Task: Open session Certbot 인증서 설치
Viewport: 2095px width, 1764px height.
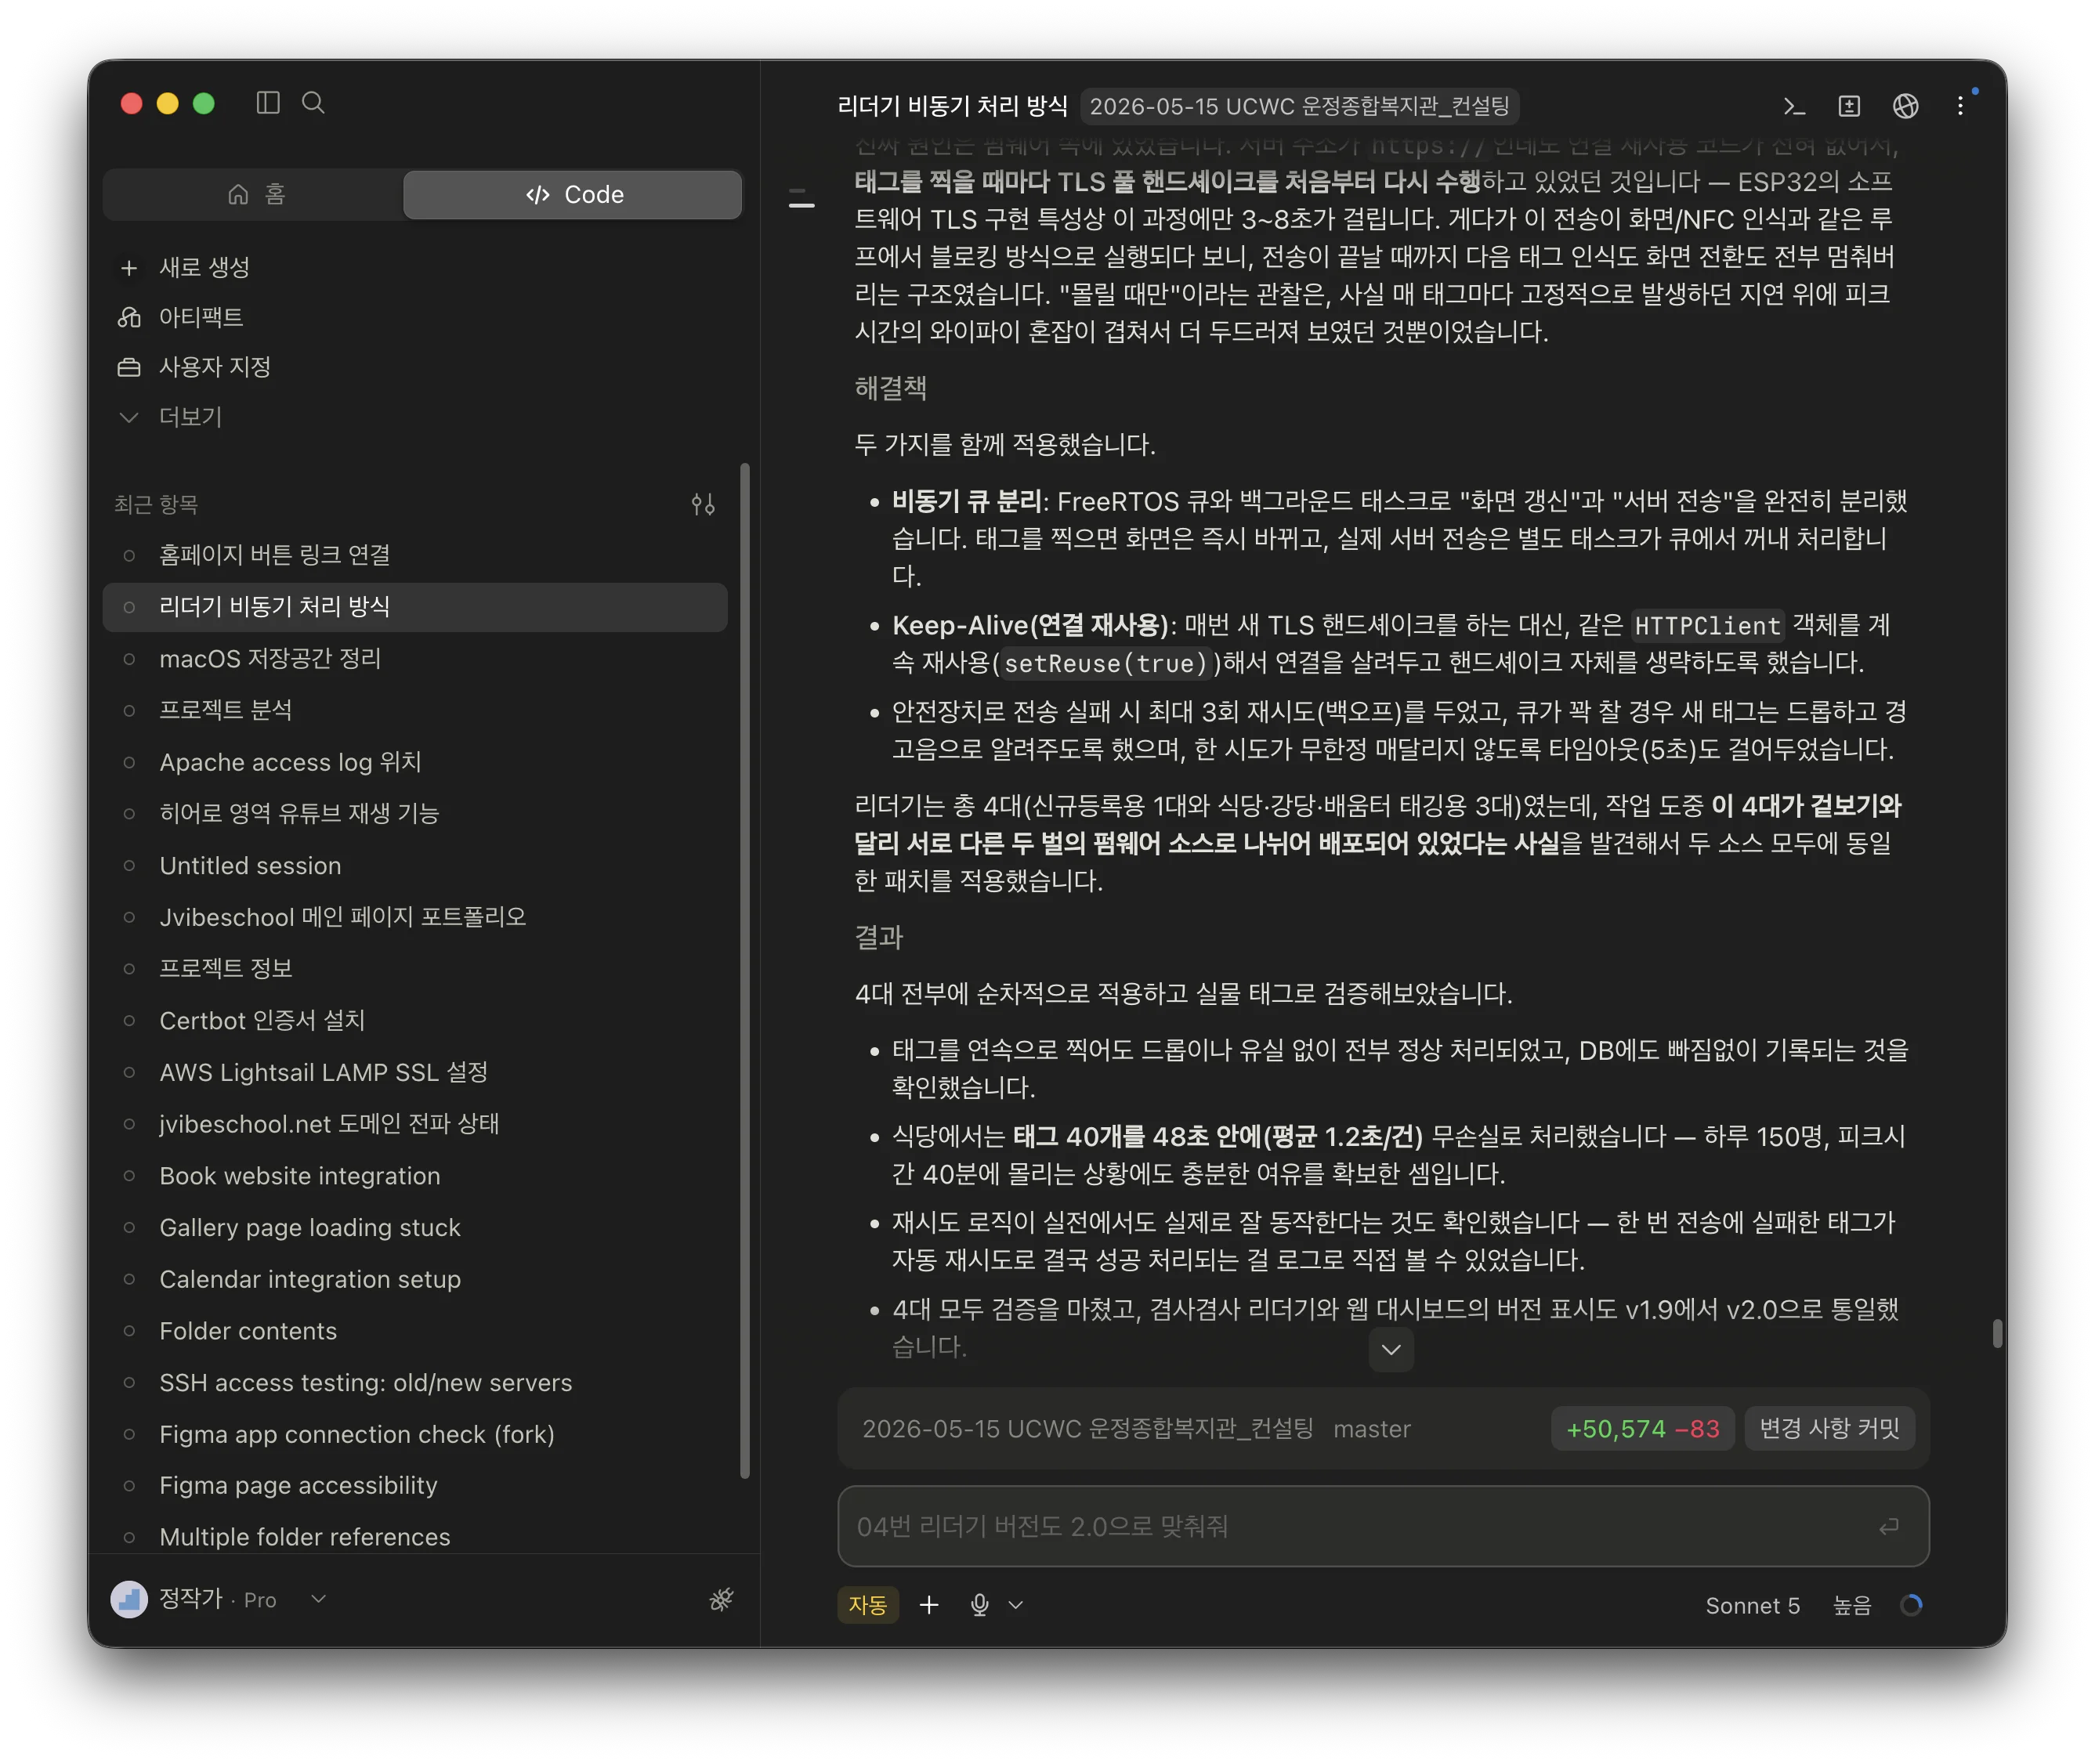Action: 415,1021
